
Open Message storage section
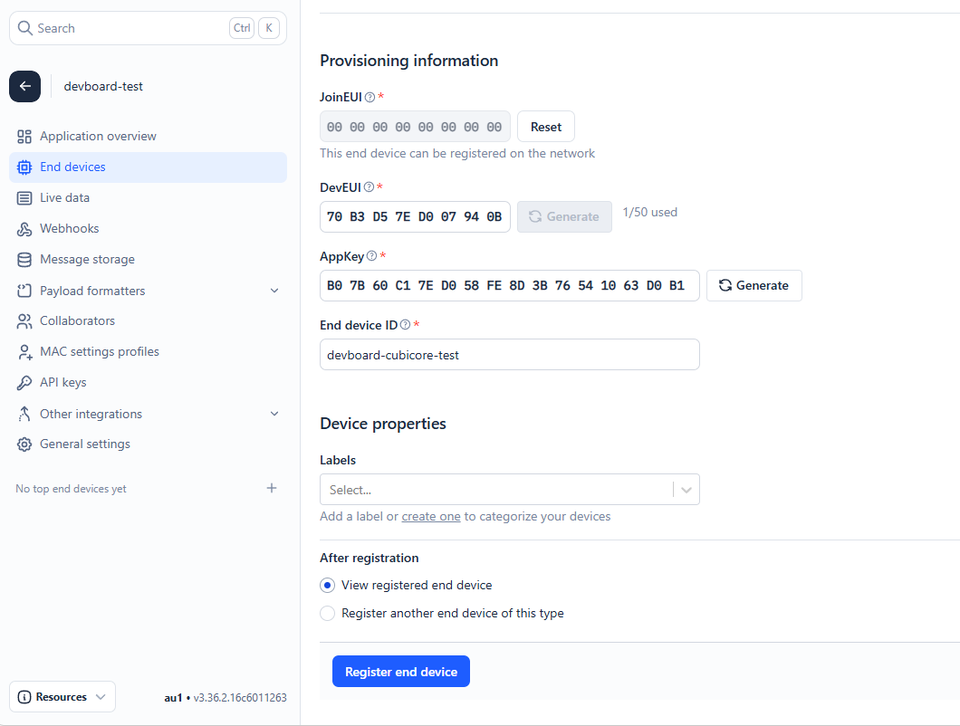click(148, 260)
